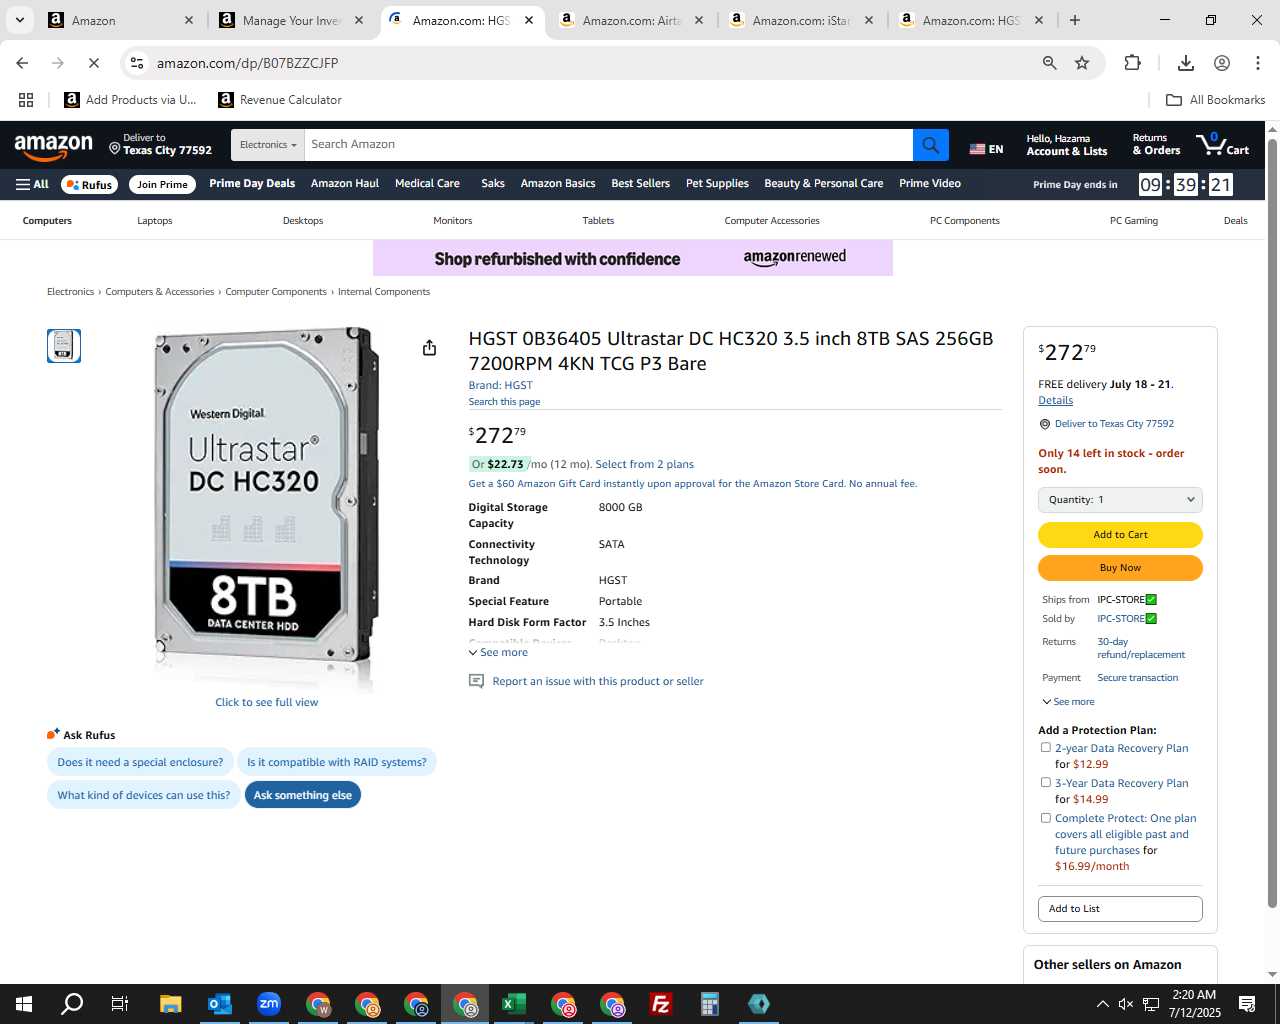The height and width of the screenshot is (1024, 1280).
Task: Click the share icon beside the product image
Action: (x=429, y=348)
